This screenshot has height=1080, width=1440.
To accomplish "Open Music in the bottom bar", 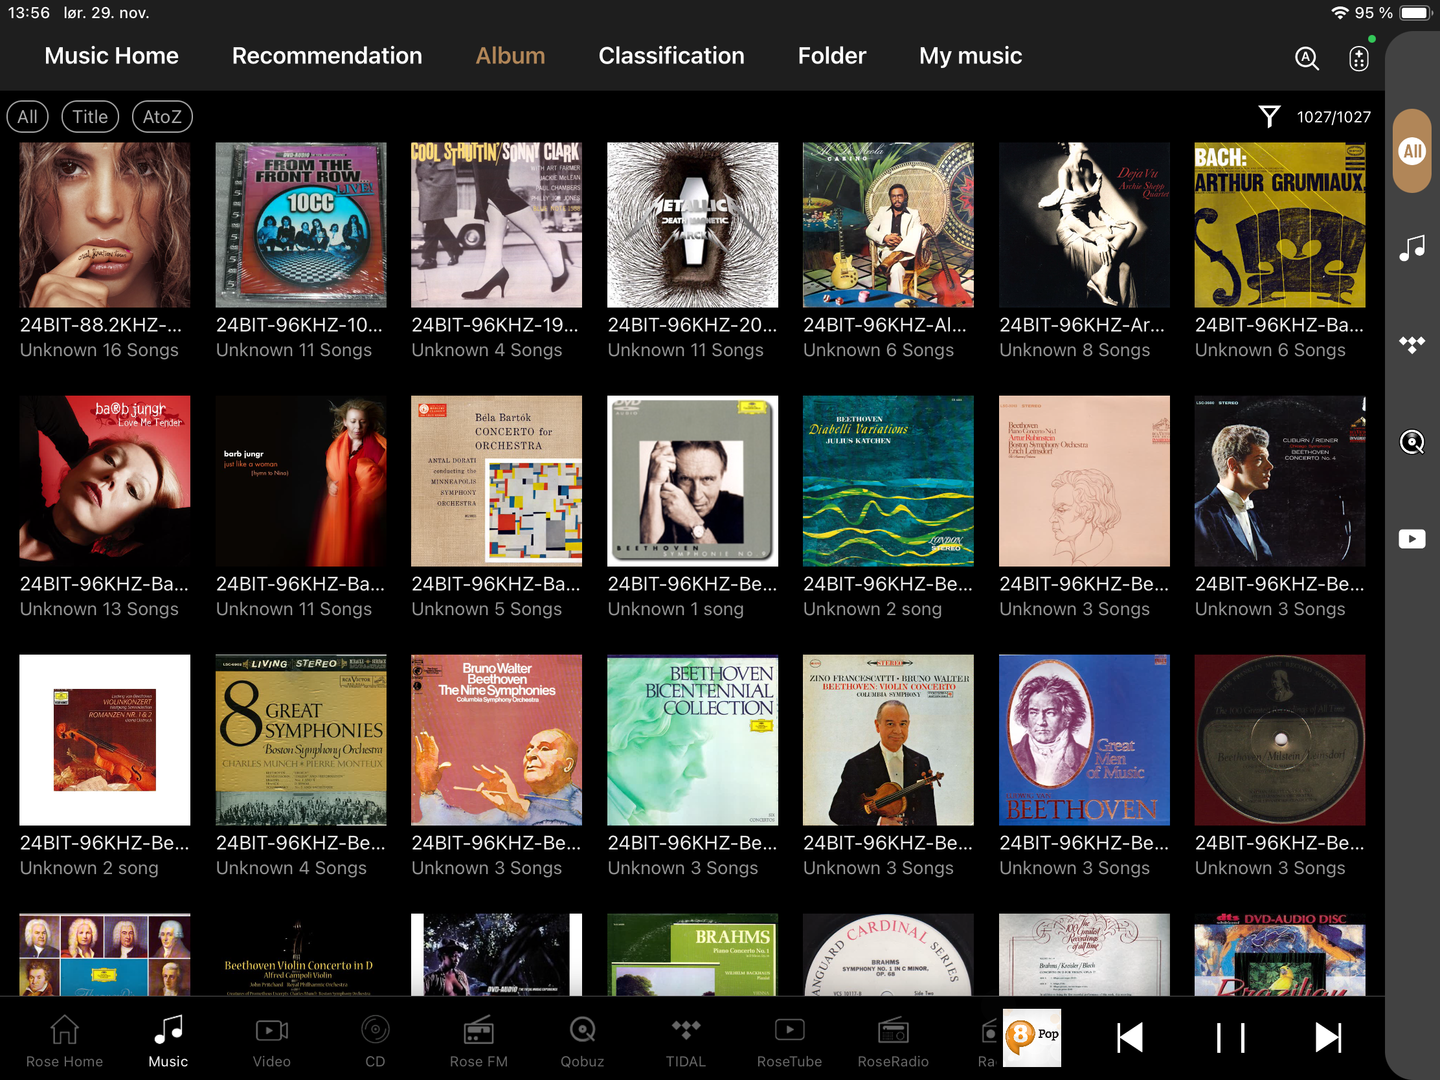I will pyautogui.click(x=168, y=1040).
